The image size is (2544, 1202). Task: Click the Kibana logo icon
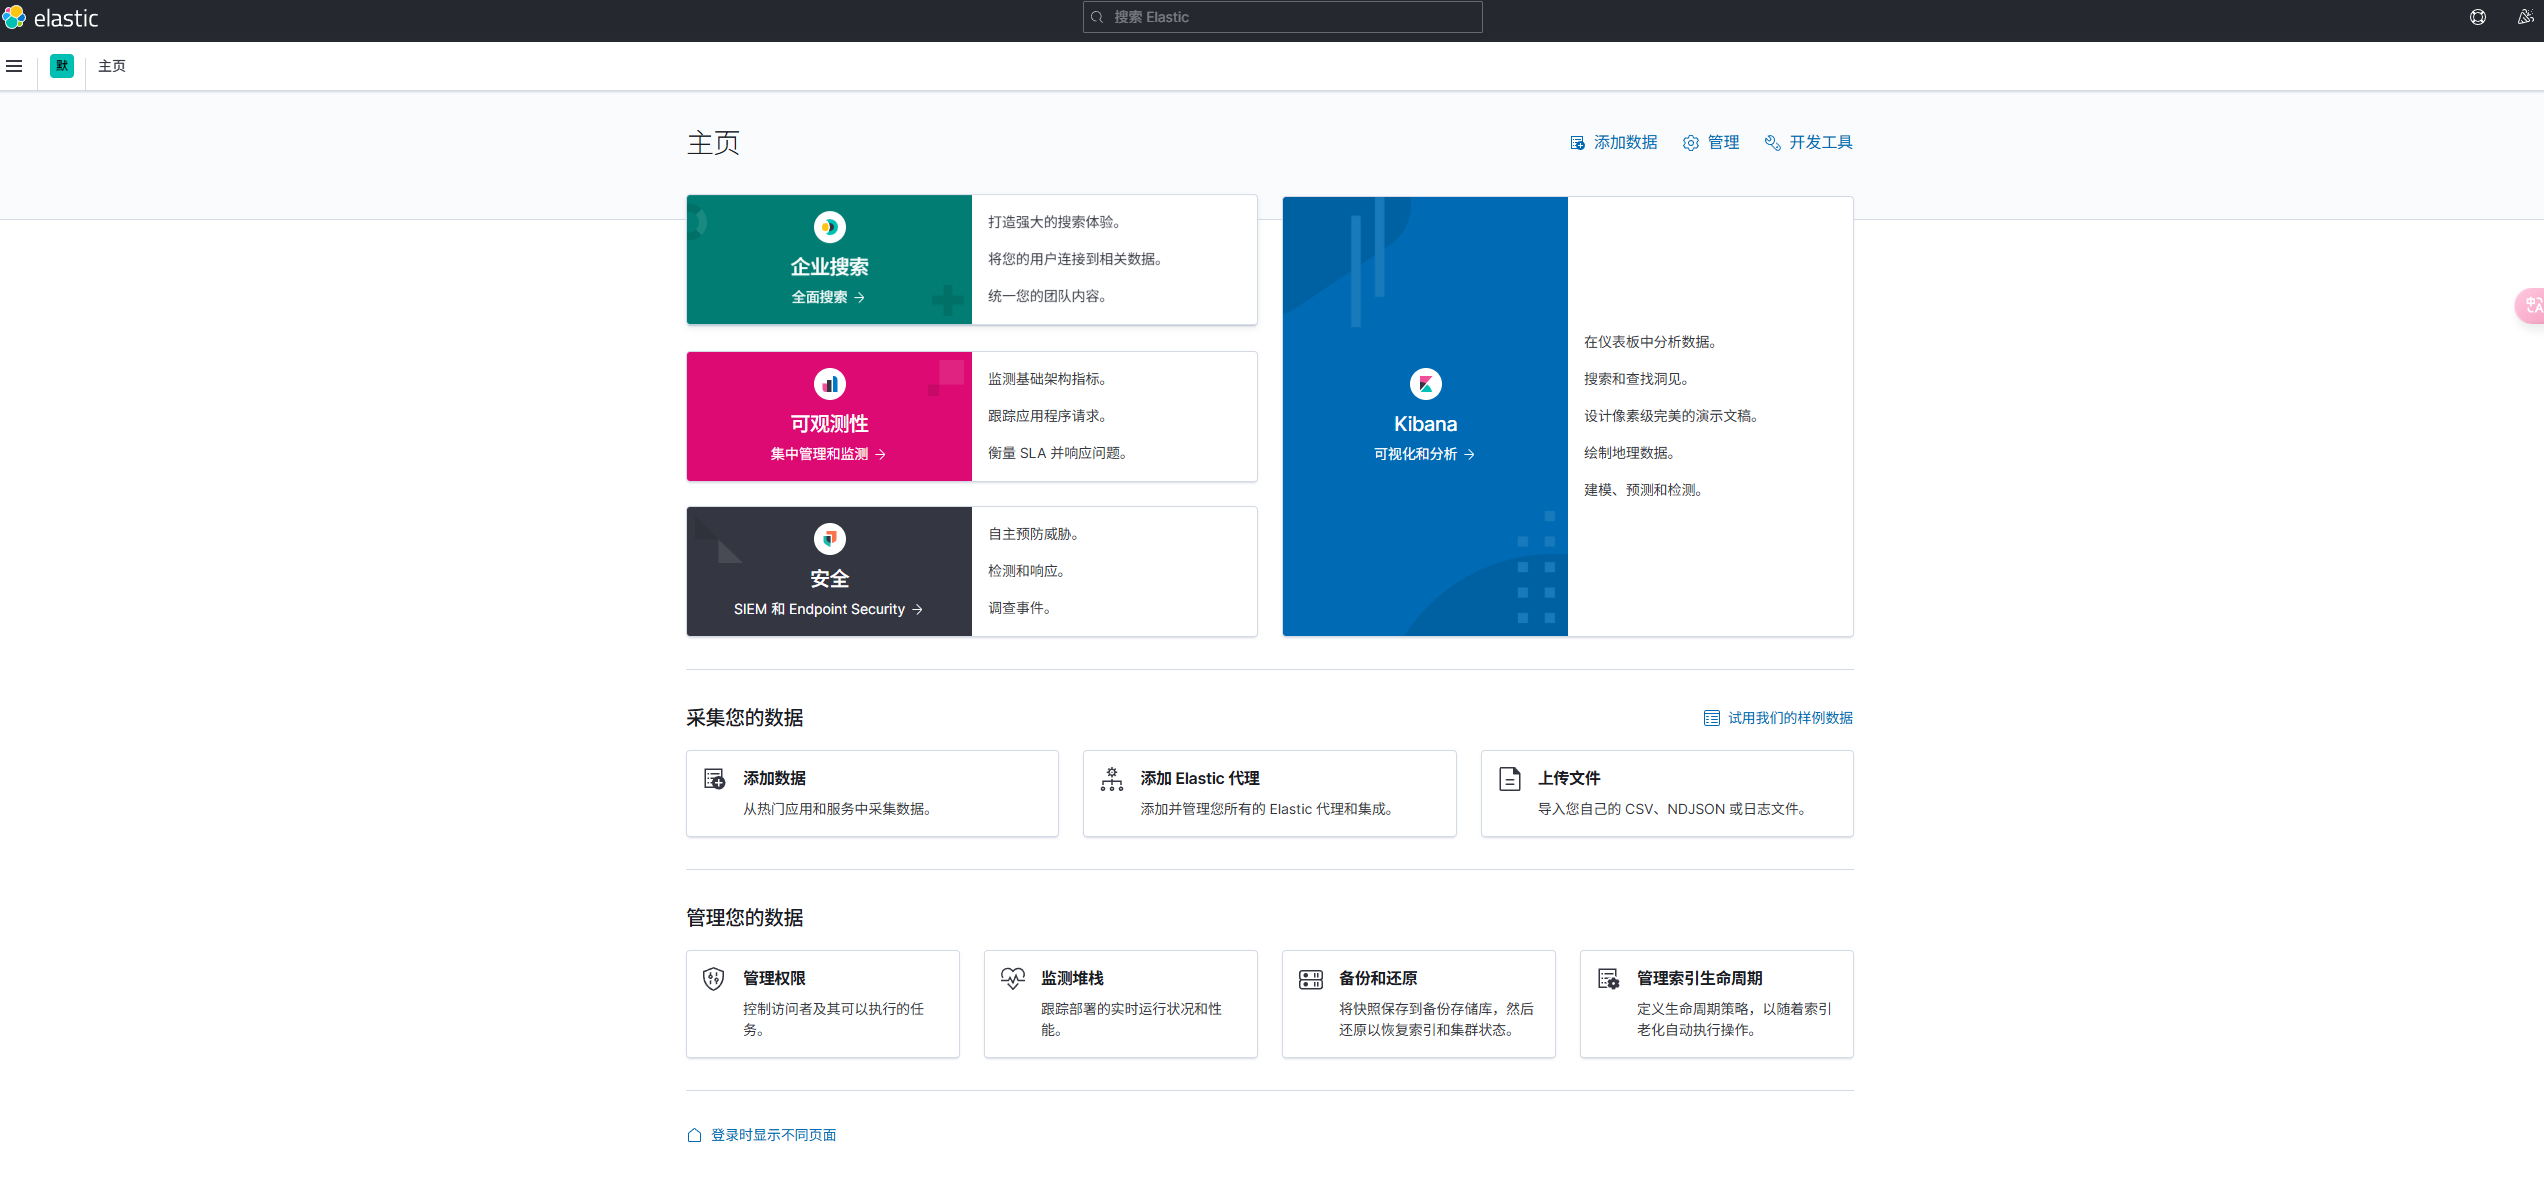point(1424,383)
